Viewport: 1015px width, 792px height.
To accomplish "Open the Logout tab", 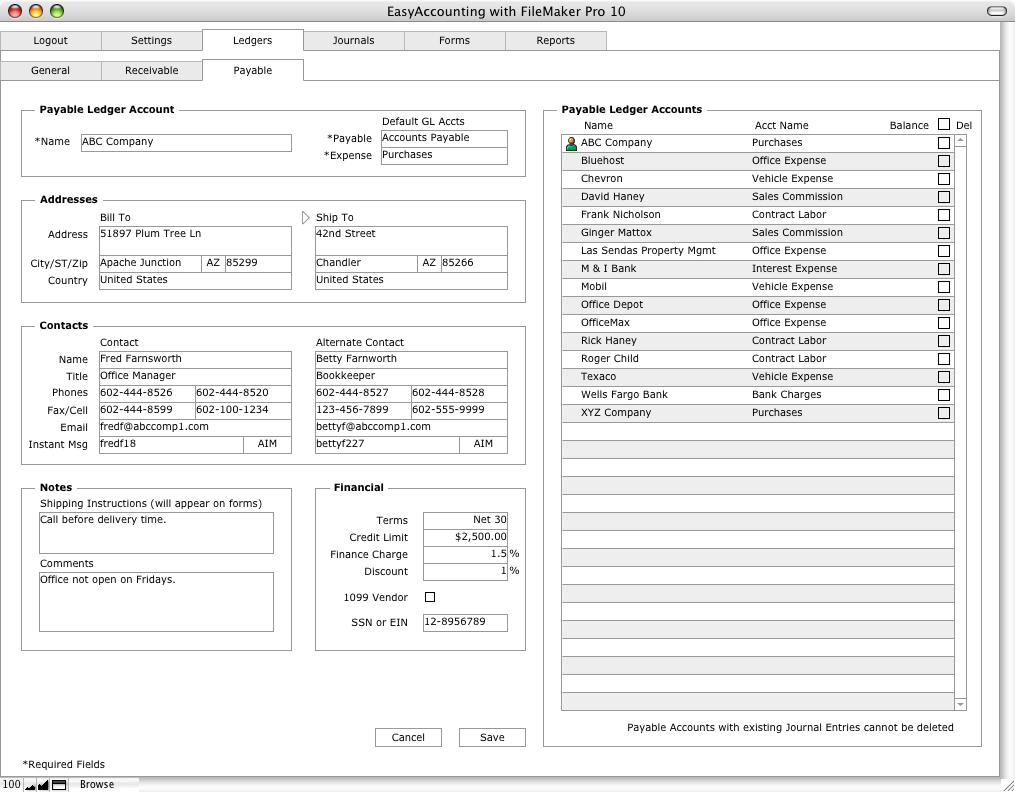I will [x=50, y=40].
